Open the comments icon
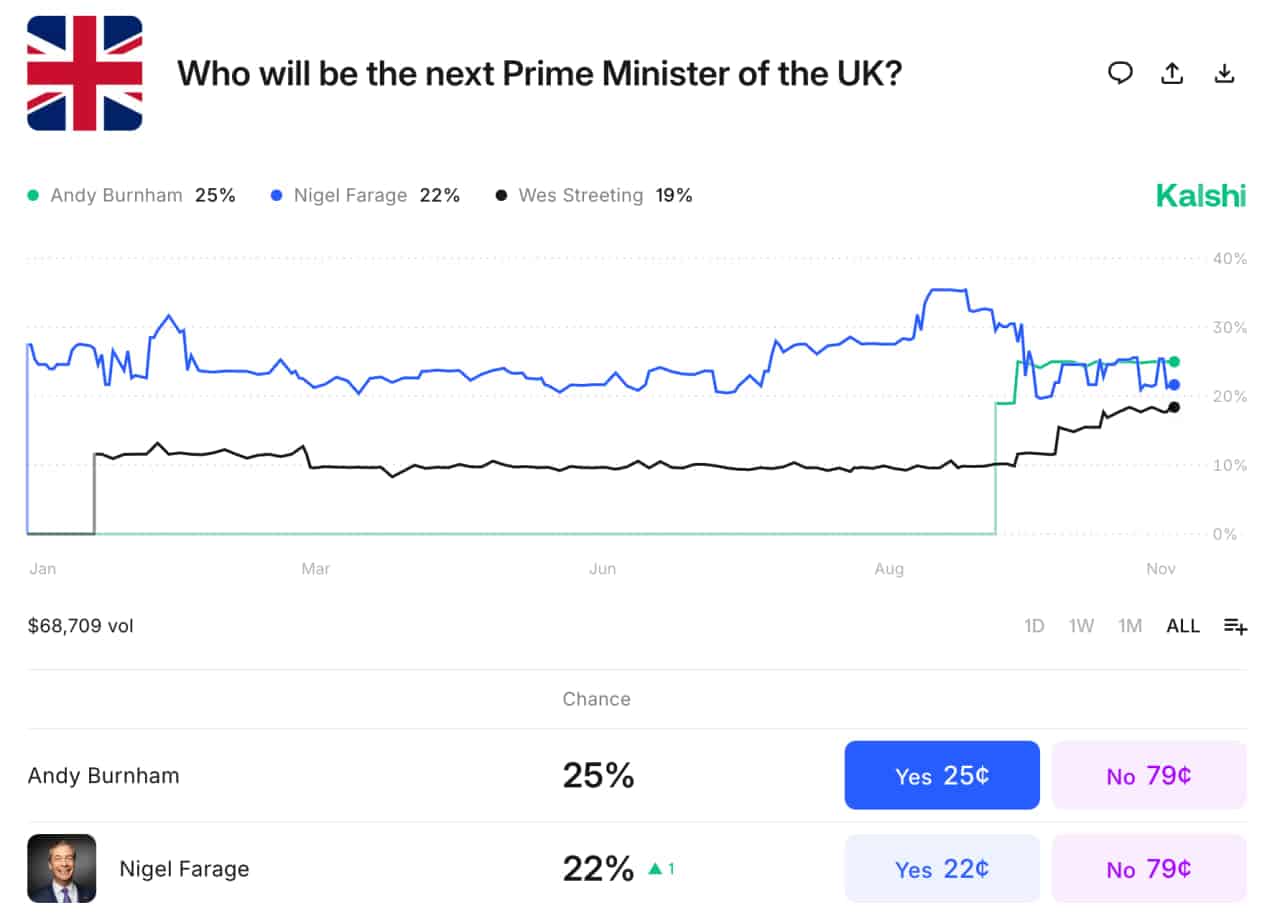 click(x=1121, y=73)
